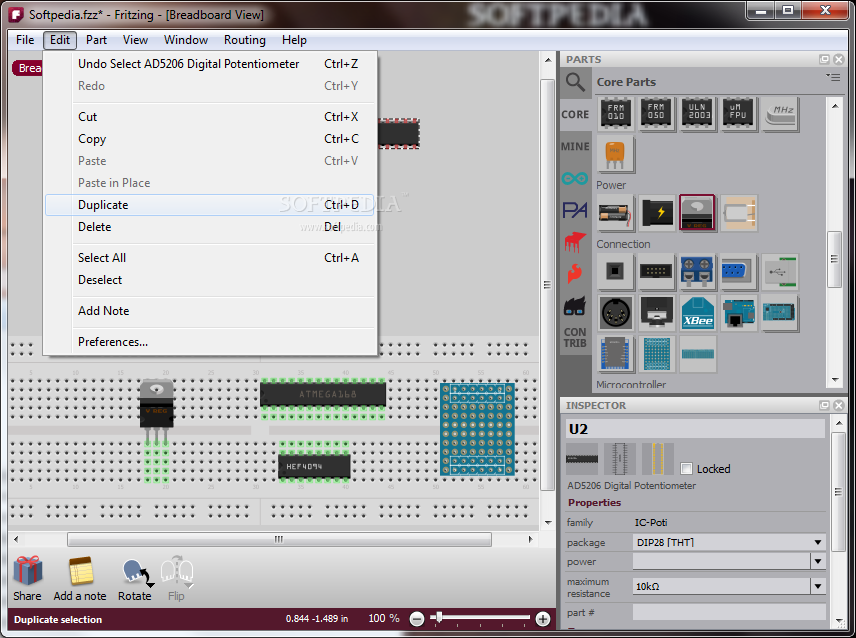Toggle the Locked checkbox
This screenshot has width=856, height=638.
687,469
